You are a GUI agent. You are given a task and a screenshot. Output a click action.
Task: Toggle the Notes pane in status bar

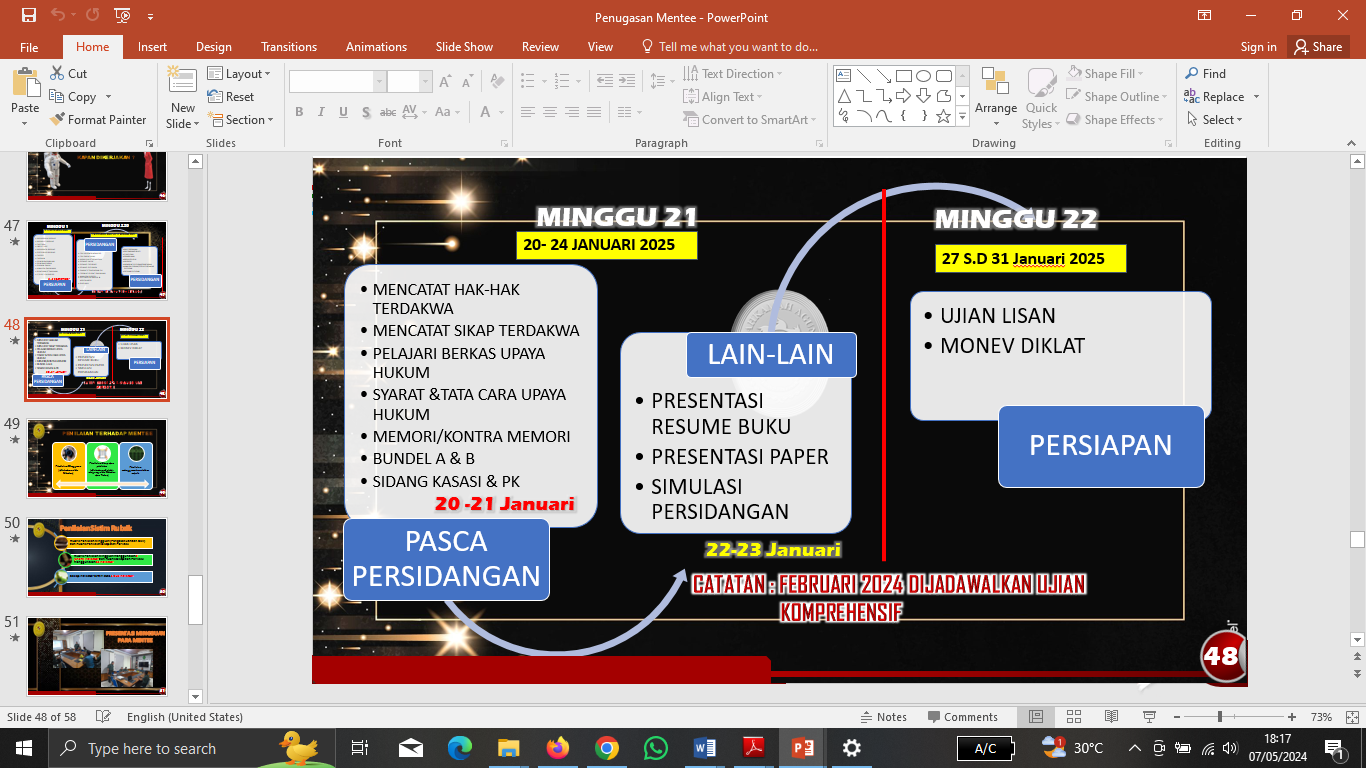[x=883, y=717]
